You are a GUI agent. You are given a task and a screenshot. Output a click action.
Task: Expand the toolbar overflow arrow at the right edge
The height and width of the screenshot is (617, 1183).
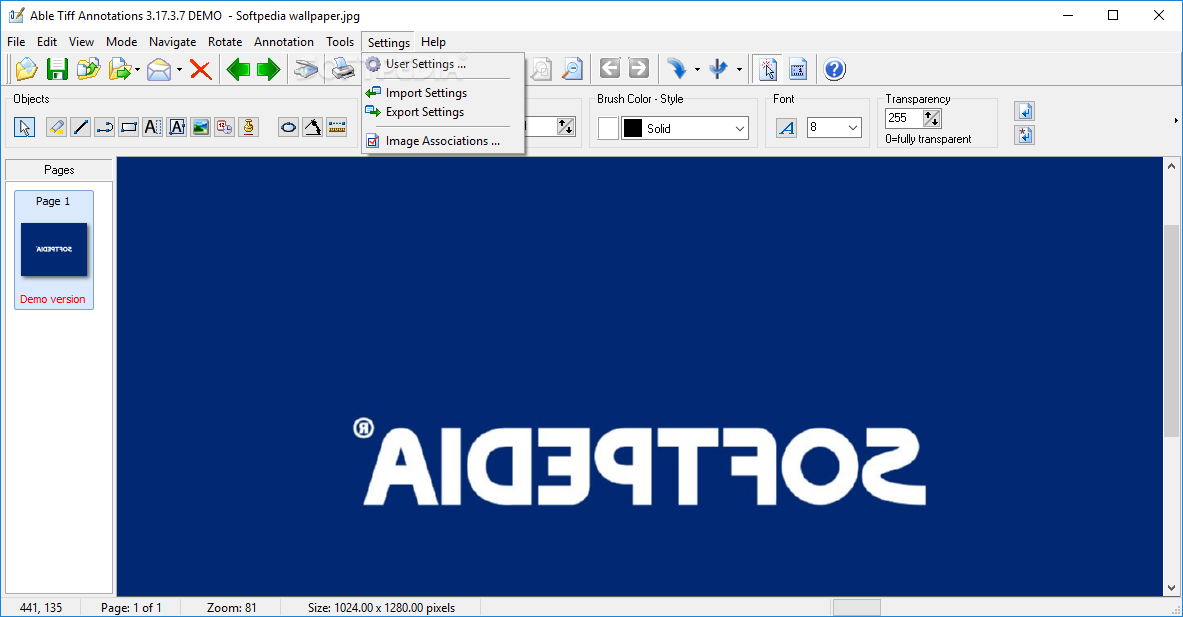click(1175, 120)
